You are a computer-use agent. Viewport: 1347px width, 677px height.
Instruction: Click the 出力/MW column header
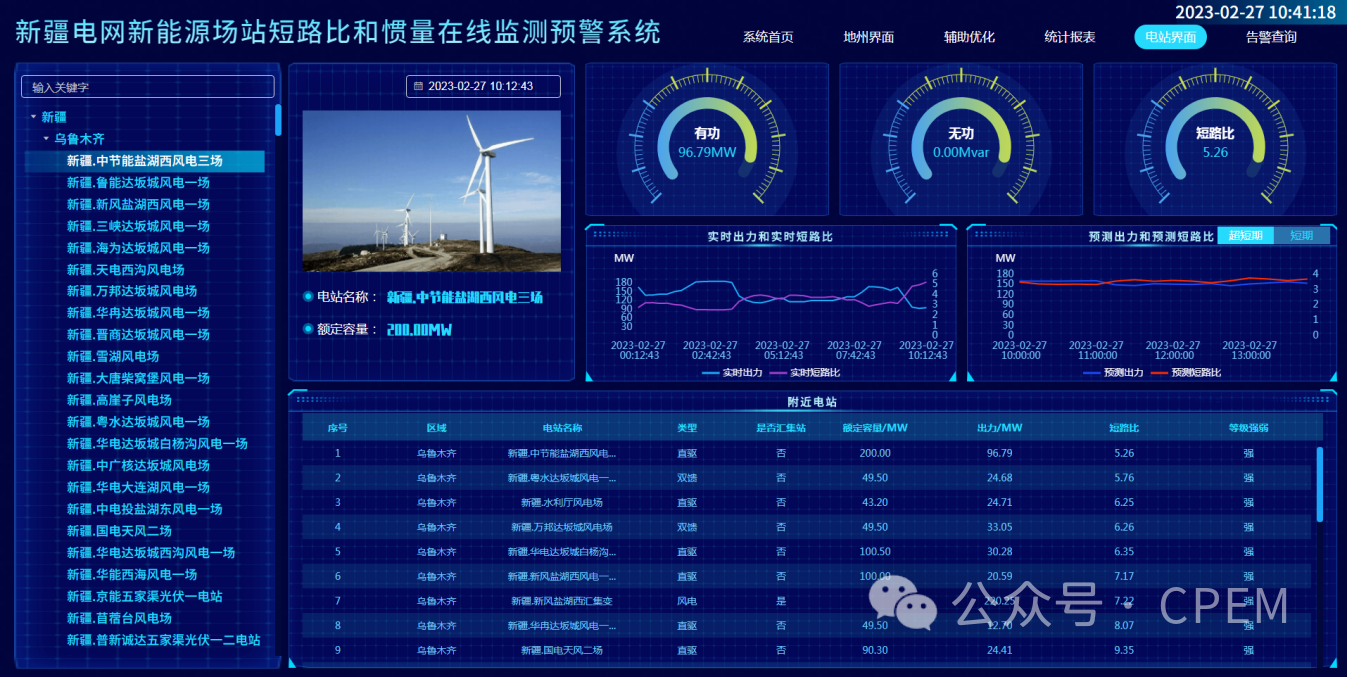(x=1000, y=428)
